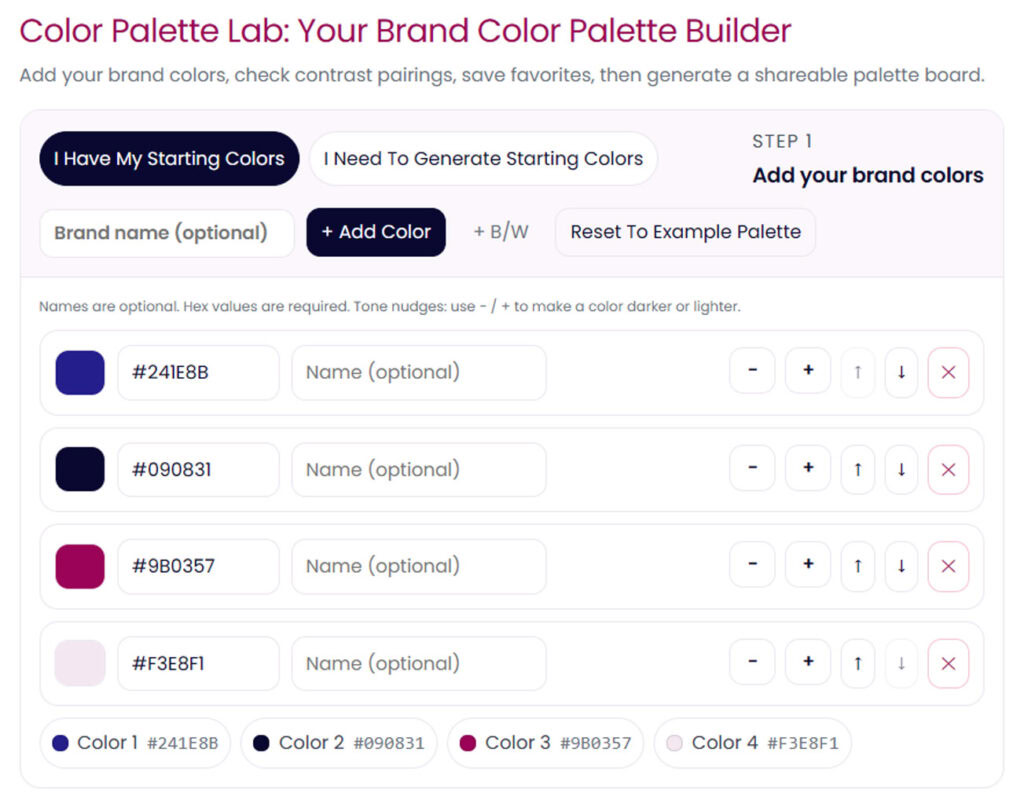
Task: Add black and white via the + B/W option
Action: (x=500, y=231)
